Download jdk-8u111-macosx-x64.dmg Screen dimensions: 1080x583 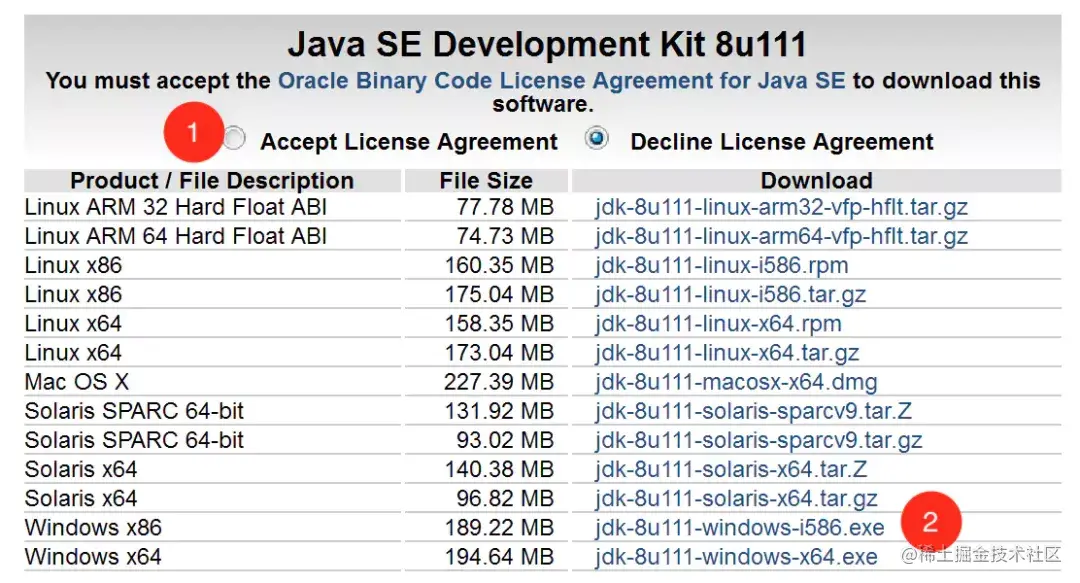[x=736, y=382]
